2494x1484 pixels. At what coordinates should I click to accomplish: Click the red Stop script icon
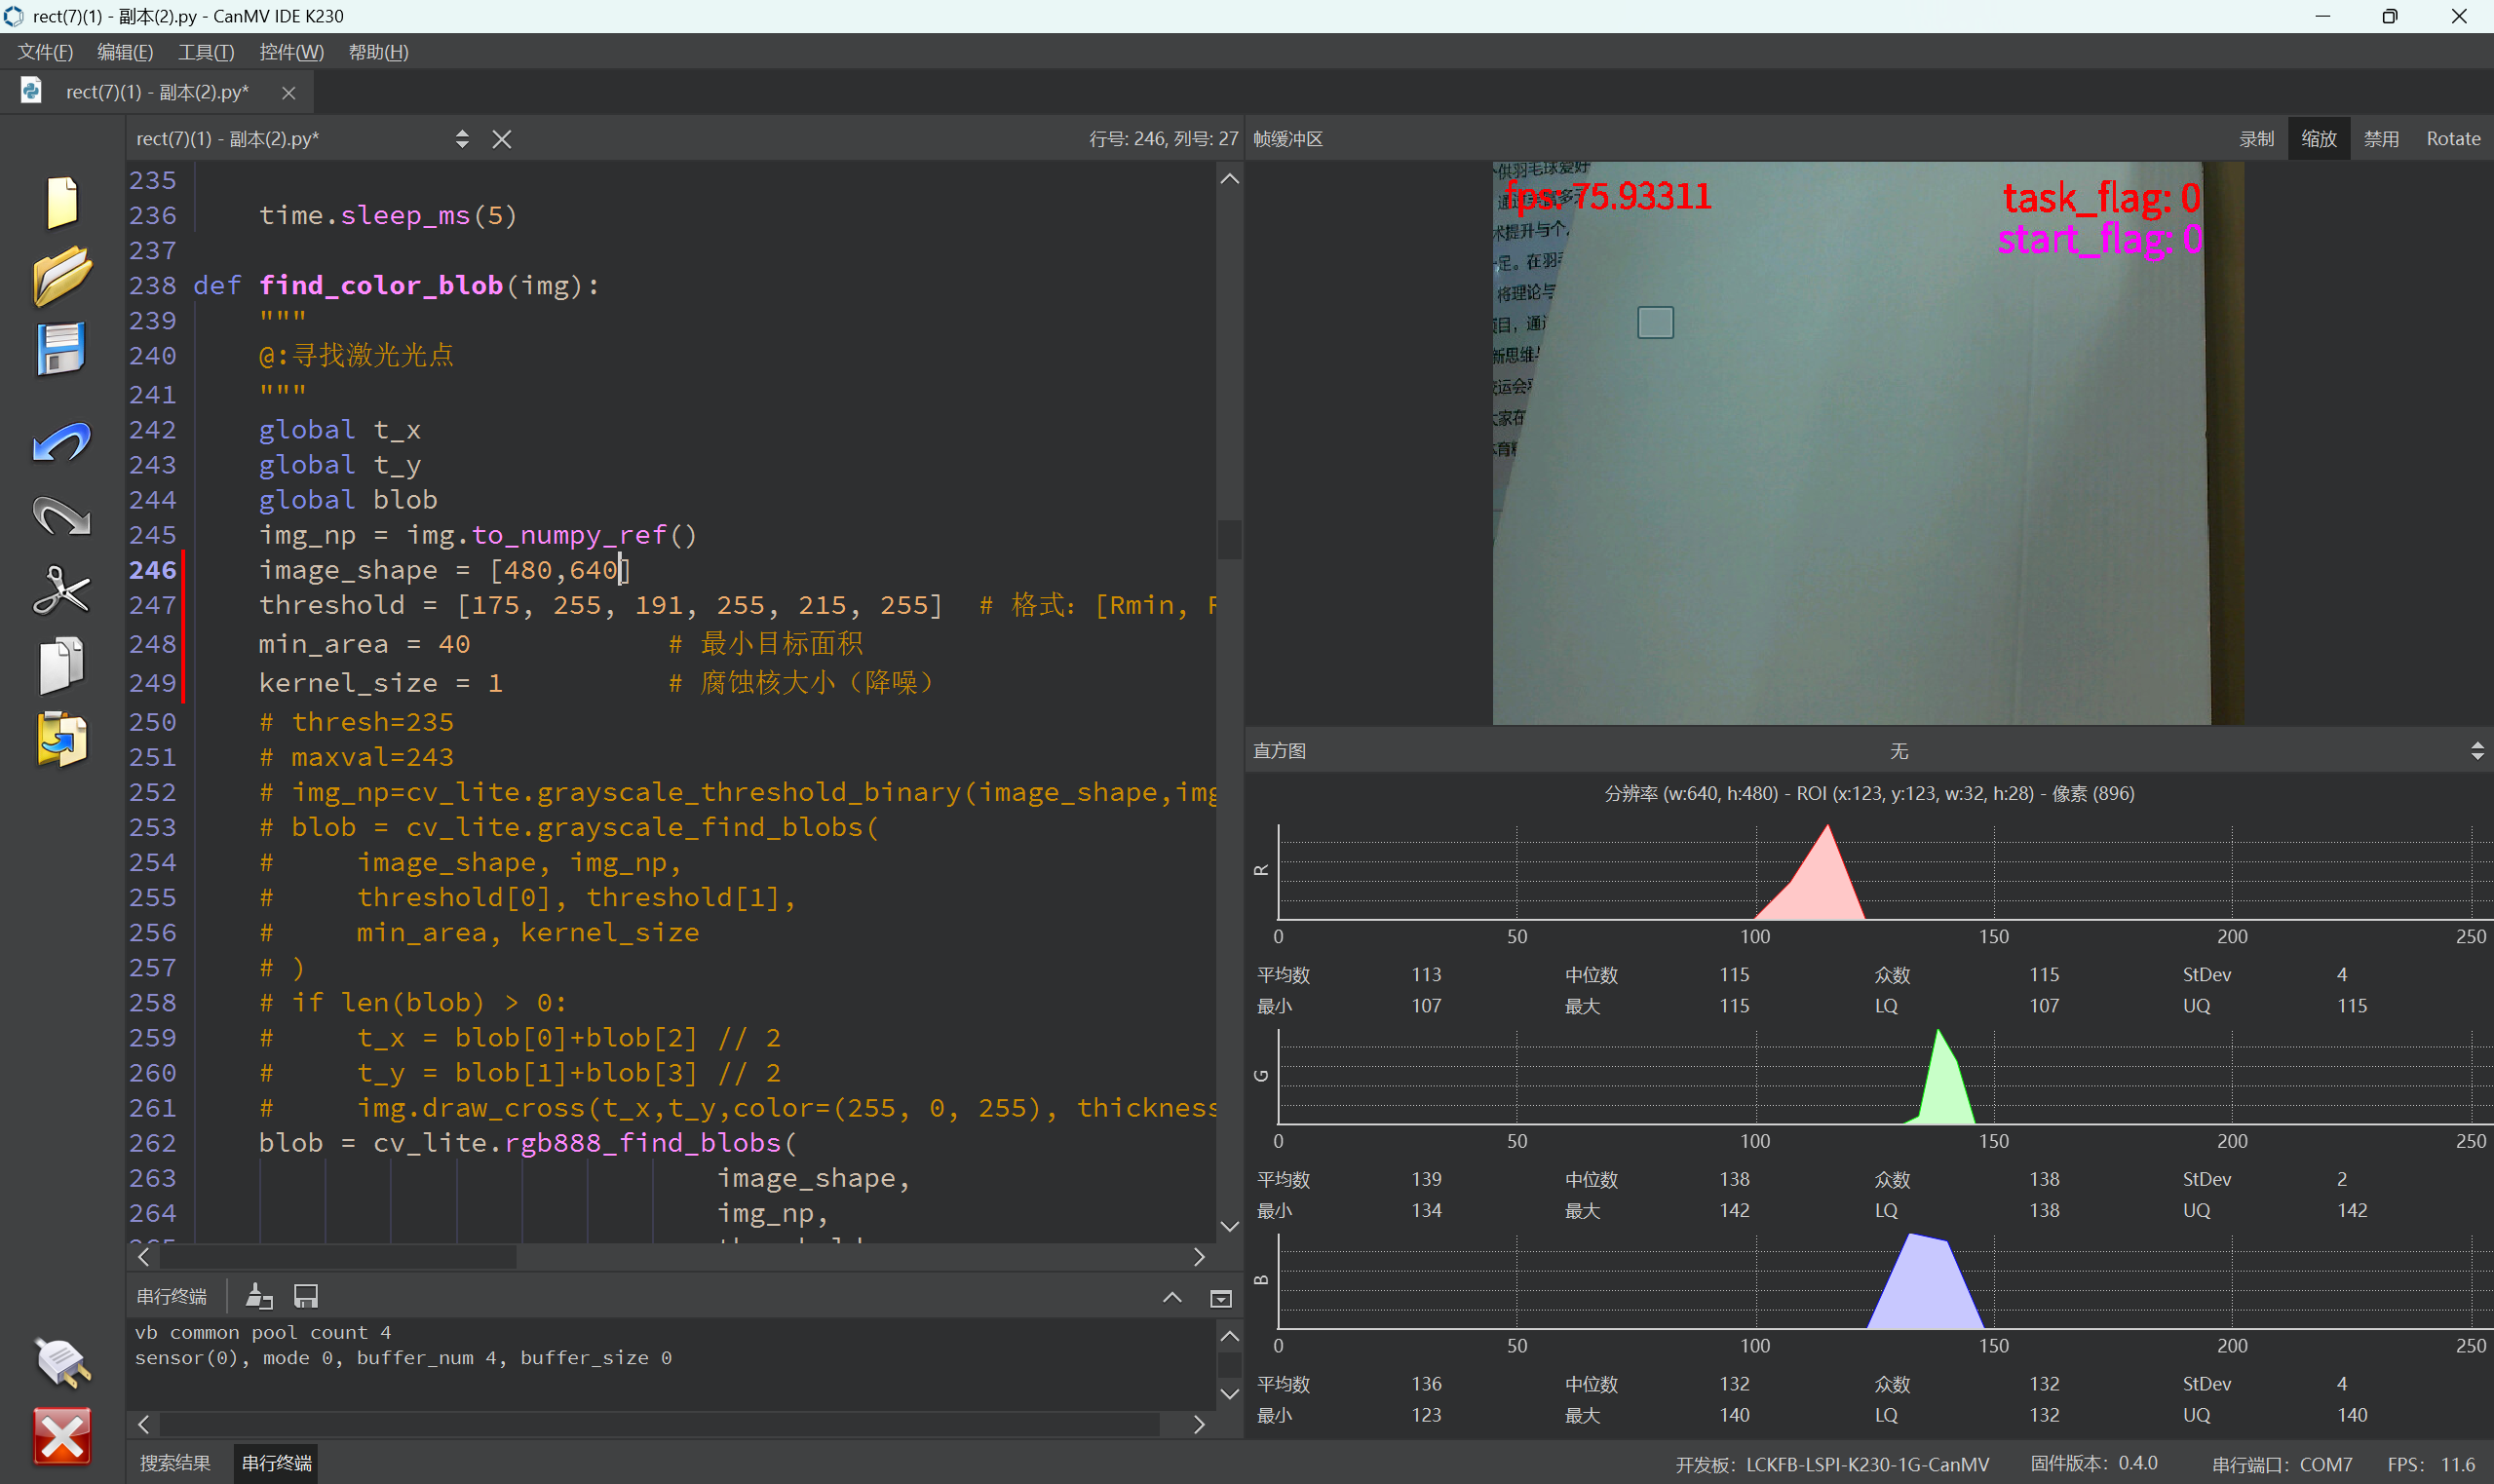pyautogui.click(x=62, y=1436)
